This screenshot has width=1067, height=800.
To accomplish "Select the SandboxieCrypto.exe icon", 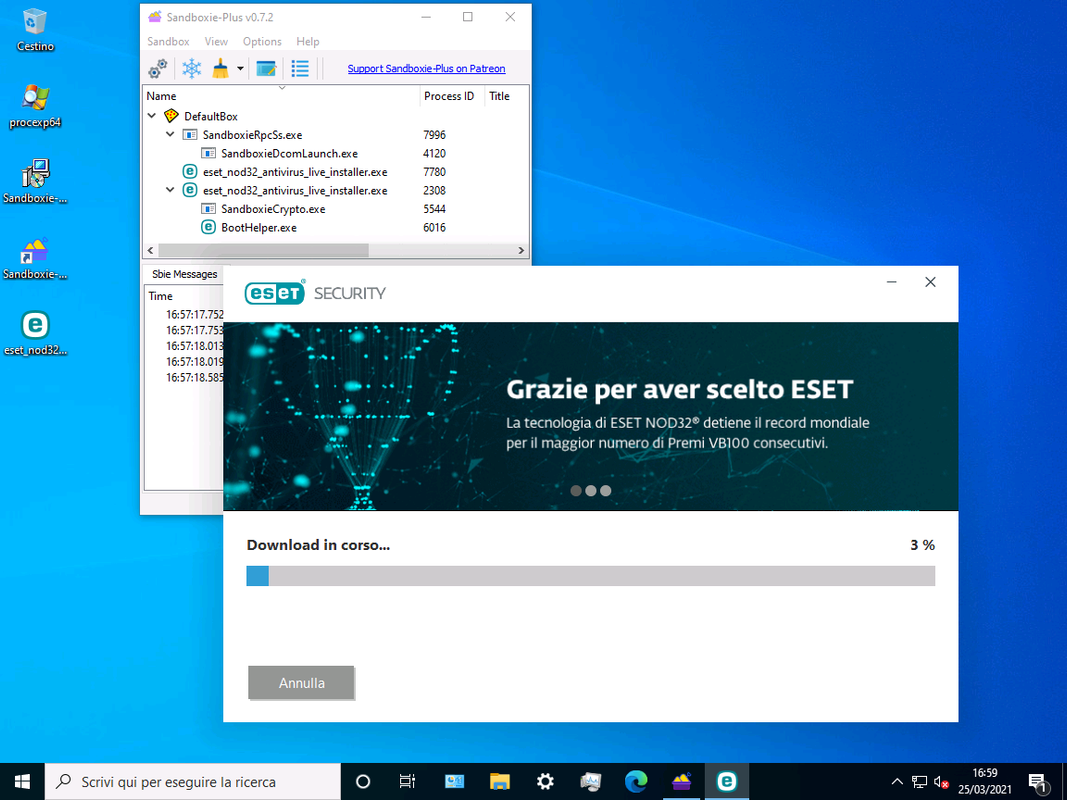I will click(208, 209).
